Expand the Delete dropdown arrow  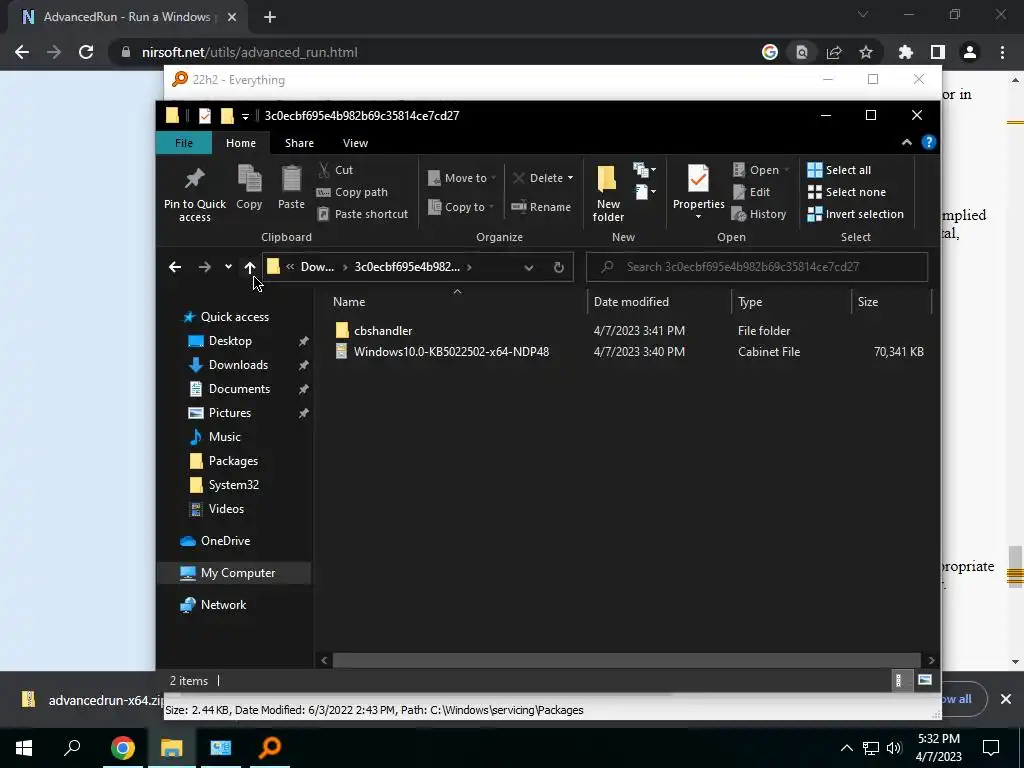coord(570,178)
